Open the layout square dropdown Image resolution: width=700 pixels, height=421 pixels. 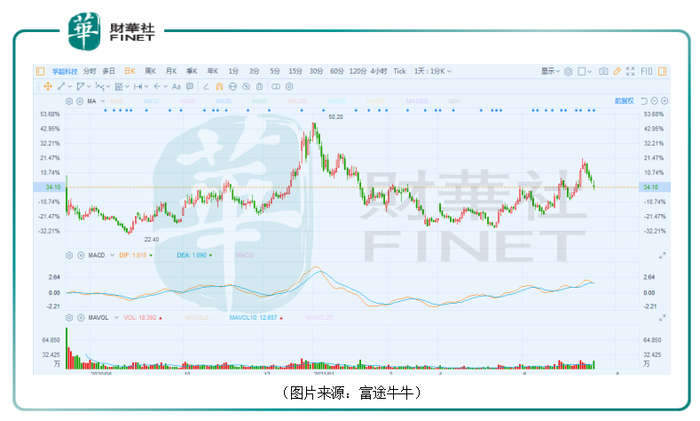coord(584,71)
